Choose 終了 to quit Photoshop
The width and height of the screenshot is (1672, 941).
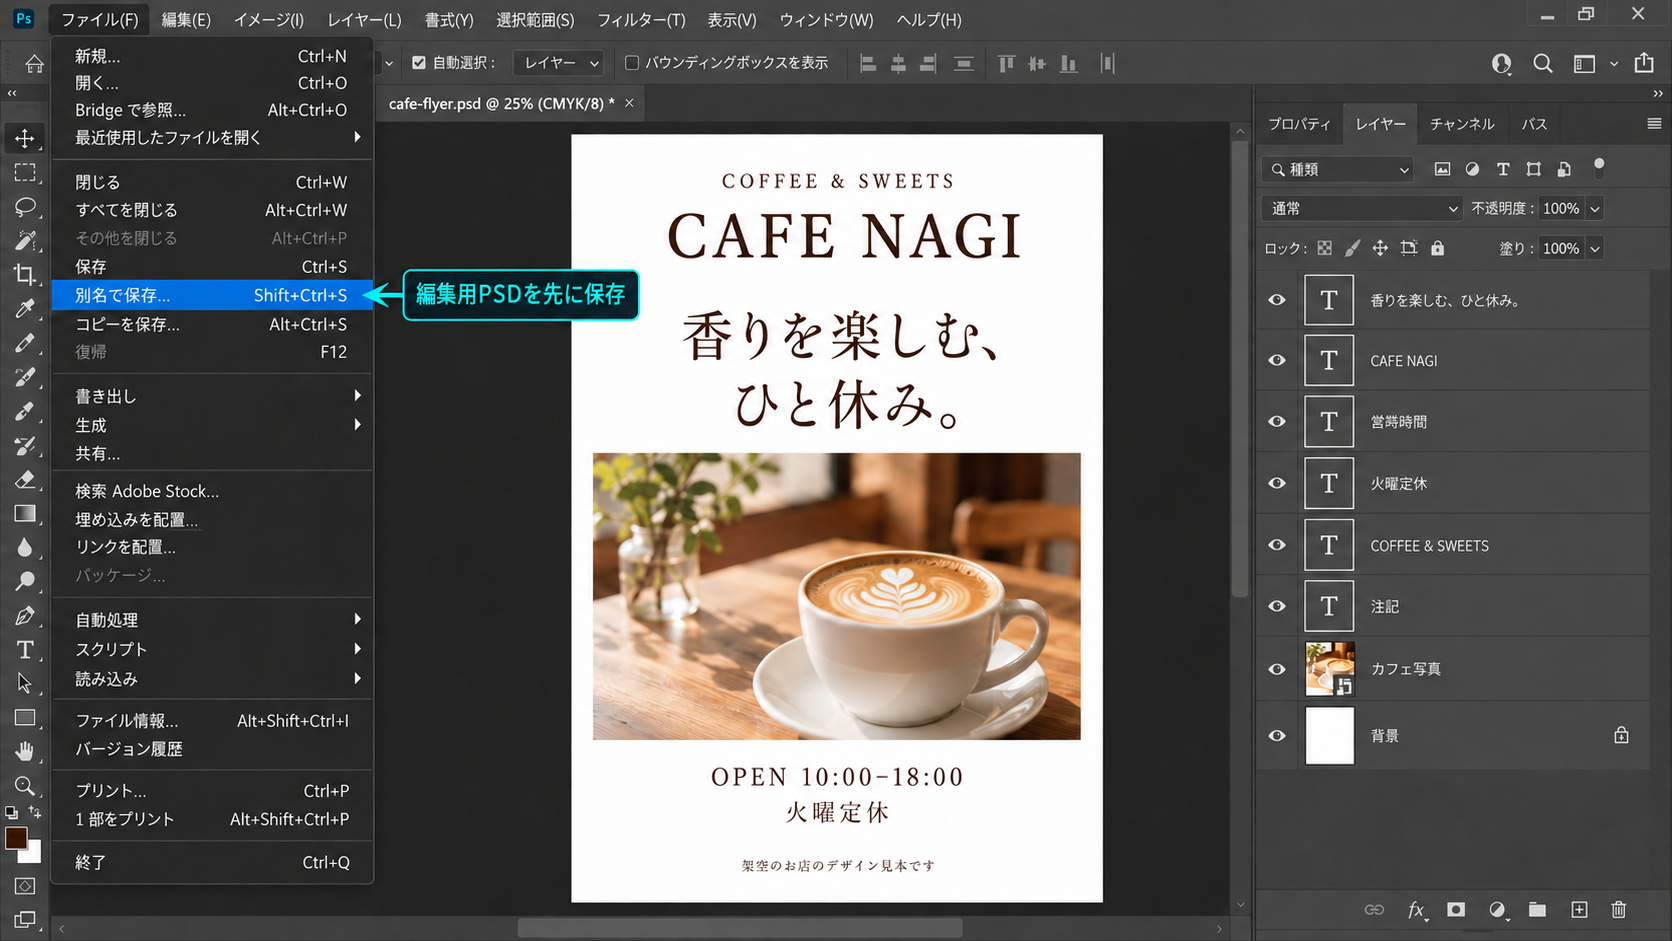212,862
